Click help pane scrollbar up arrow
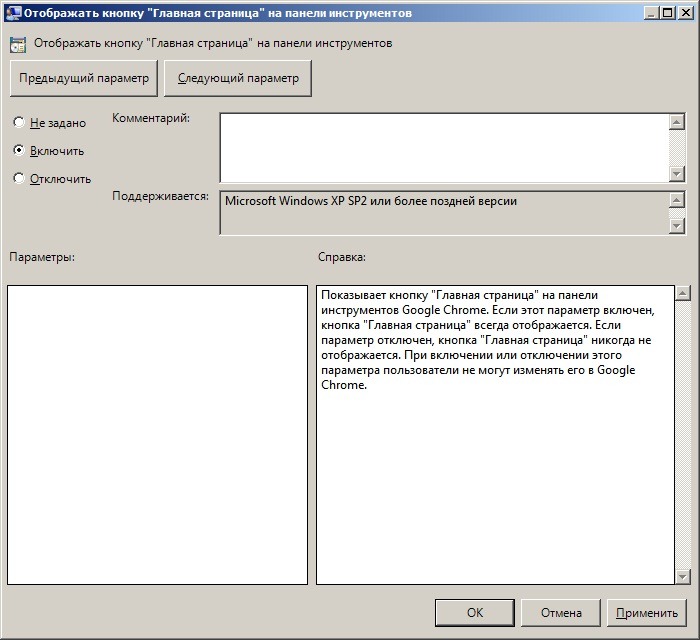The image size is (700, 640). click(683, 293)
